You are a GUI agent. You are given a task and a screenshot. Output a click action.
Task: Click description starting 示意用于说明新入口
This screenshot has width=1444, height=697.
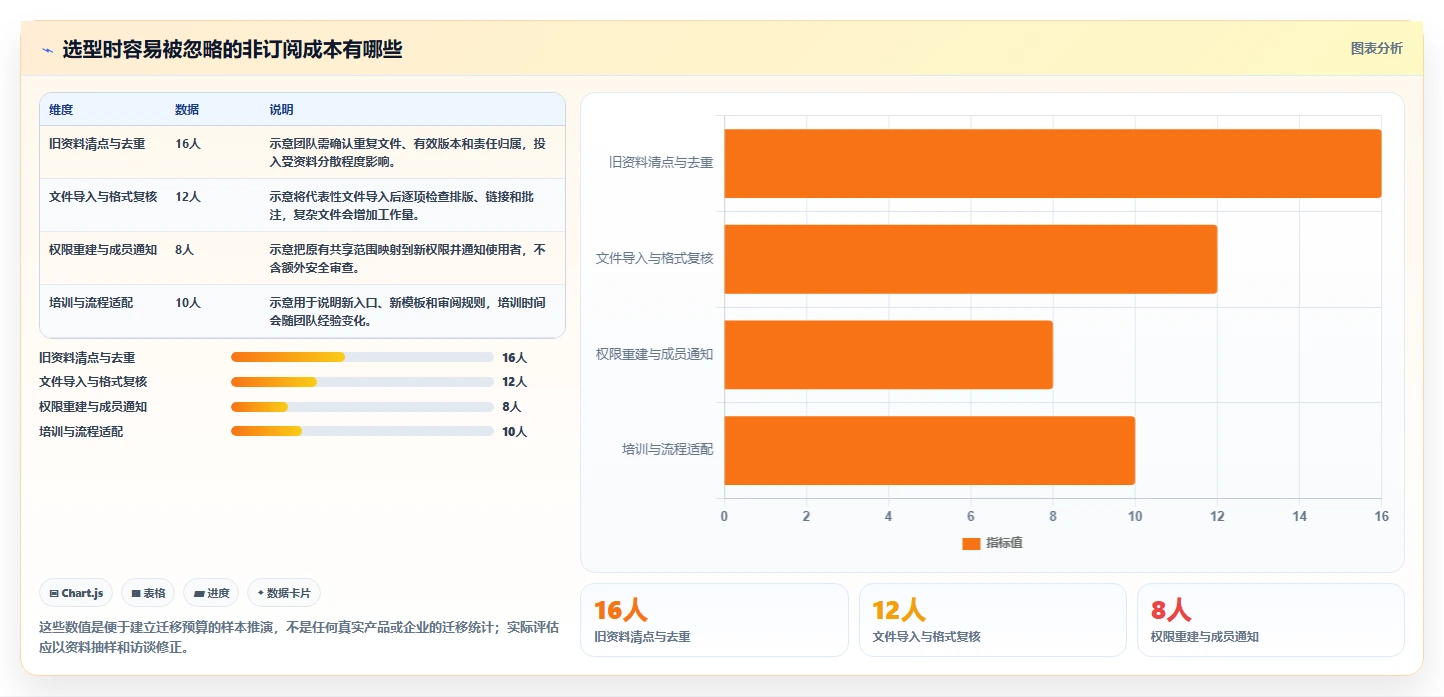408,312
